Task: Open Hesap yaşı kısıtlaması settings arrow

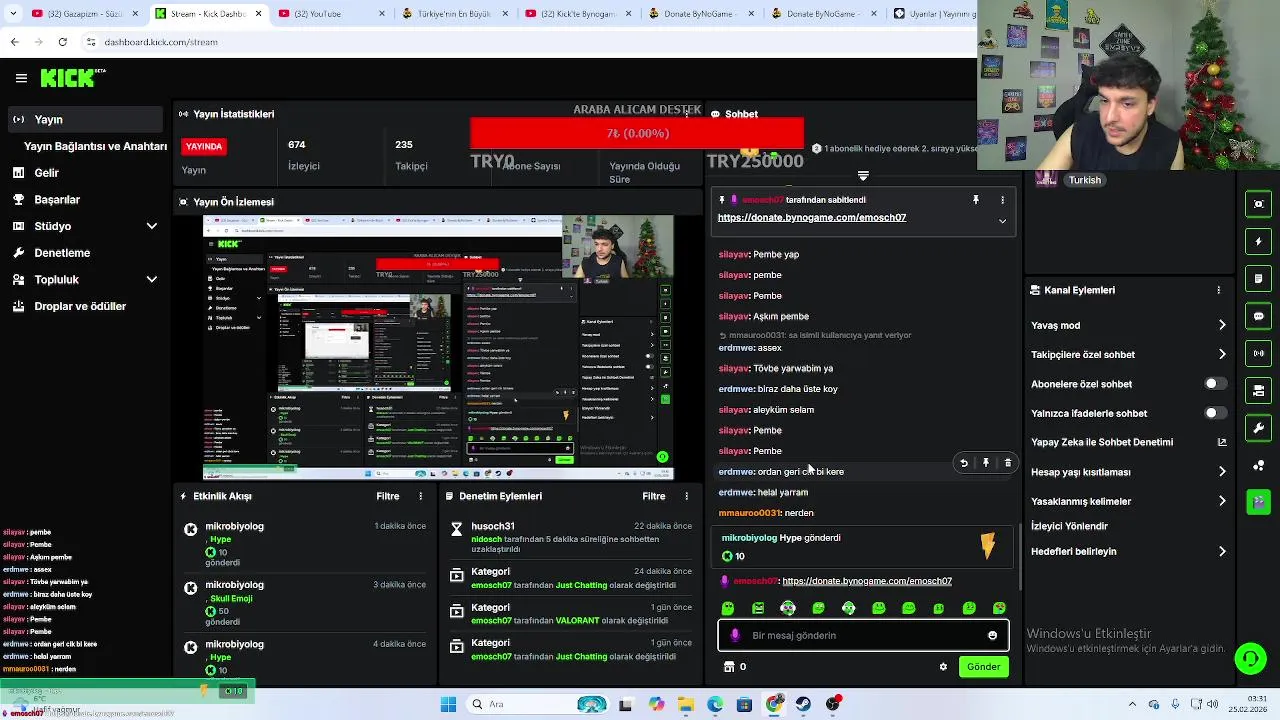Action: click(x=1222, y=472)
